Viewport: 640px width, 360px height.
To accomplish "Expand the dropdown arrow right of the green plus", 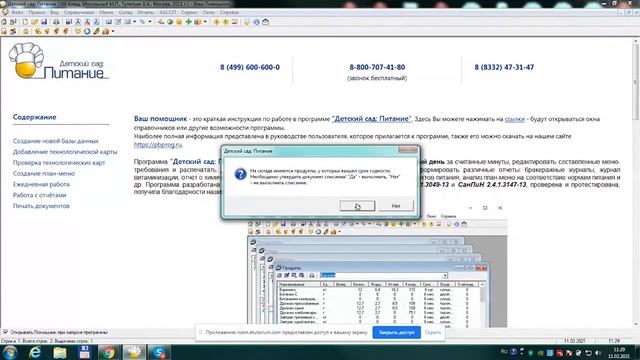I will click(205, 22).
